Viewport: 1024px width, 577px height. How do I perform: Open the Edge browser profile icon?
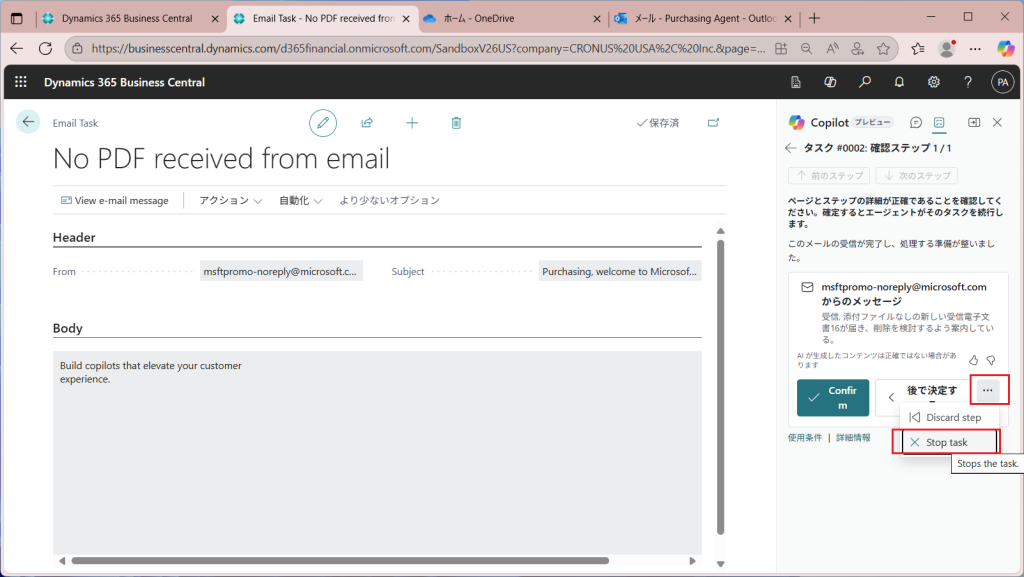(x=946, y=48)
